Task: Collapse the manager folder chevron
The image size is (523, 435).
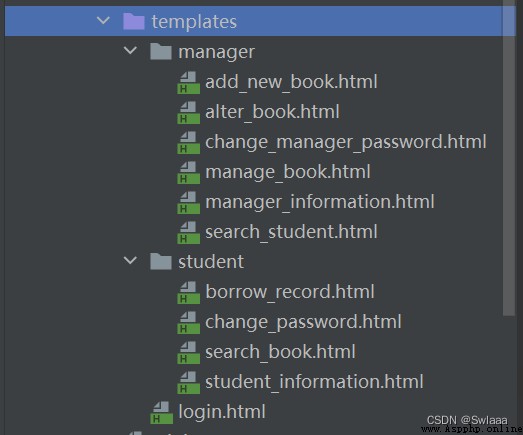Action: coord(130,51)
